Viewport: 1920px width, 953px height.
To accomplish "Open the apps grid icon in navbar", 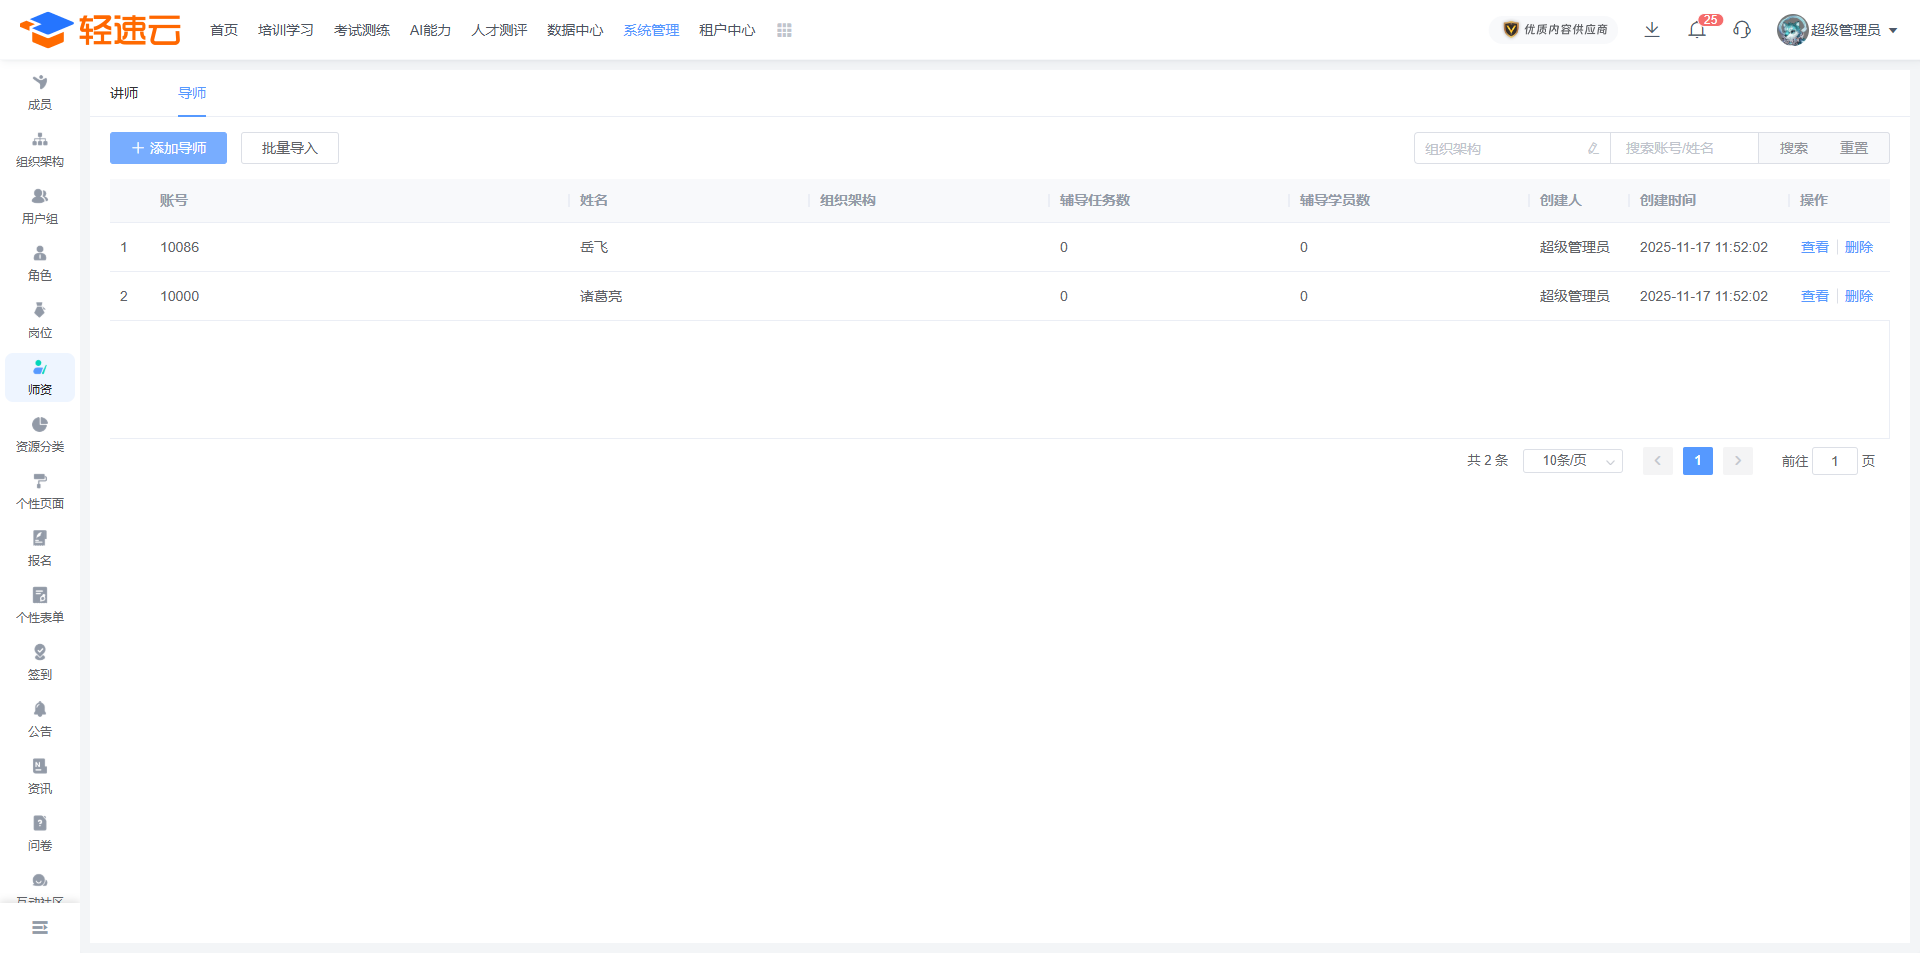I will point(784,31).
